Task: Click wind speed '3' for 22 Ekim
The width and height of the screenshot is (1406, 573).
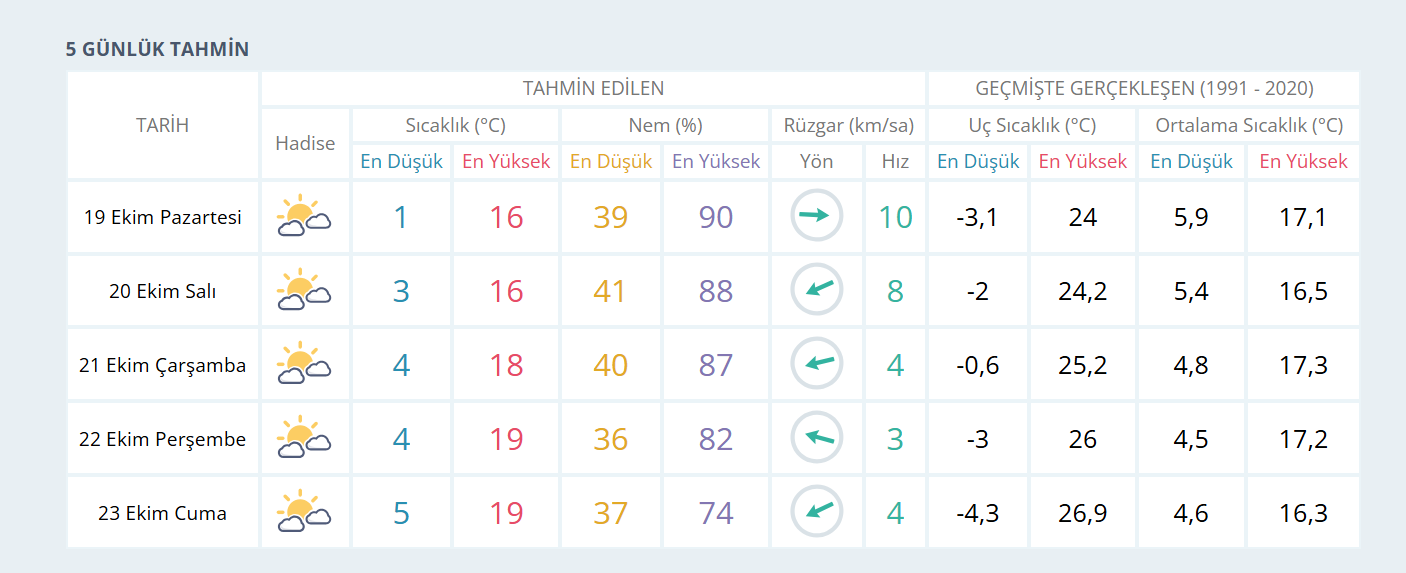Action: (895, 439)
